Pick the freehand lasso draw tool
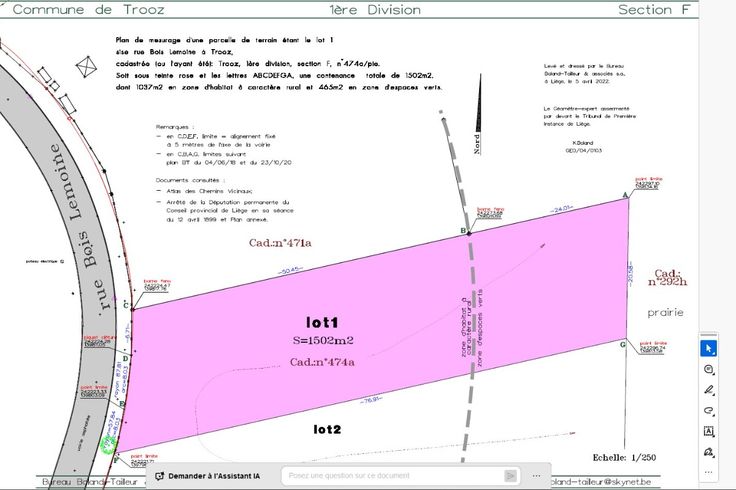This screenshot has width=736, height=490. [709, 411]
